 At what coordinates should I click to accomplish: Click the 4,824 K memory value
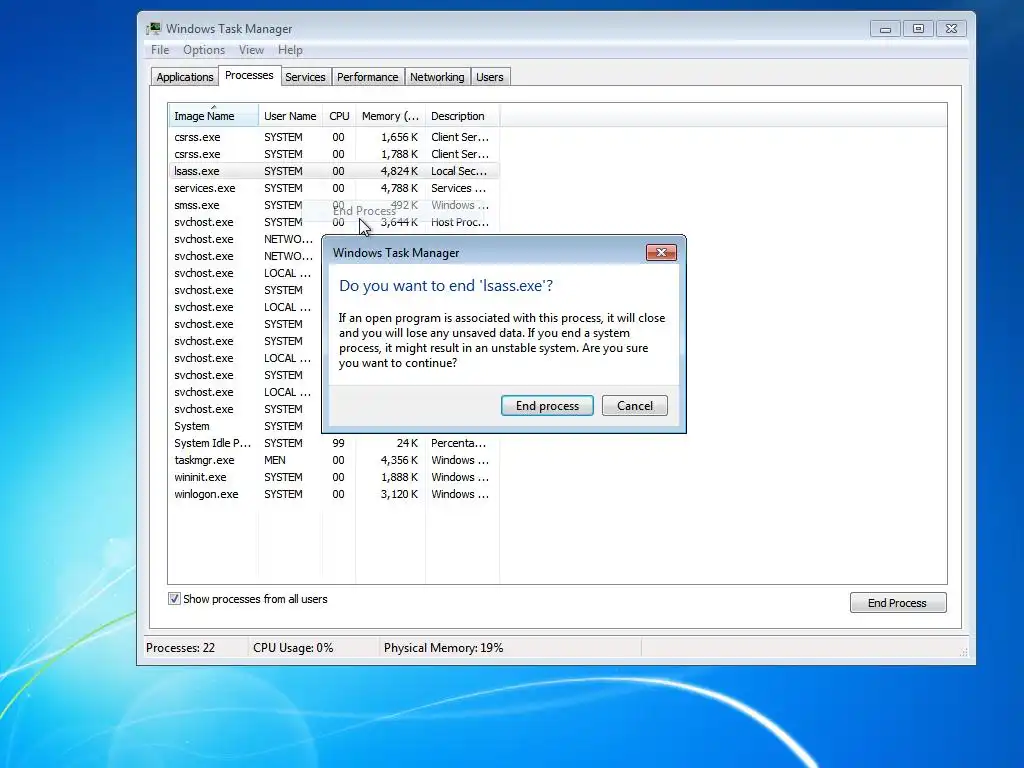coord(399,171)
